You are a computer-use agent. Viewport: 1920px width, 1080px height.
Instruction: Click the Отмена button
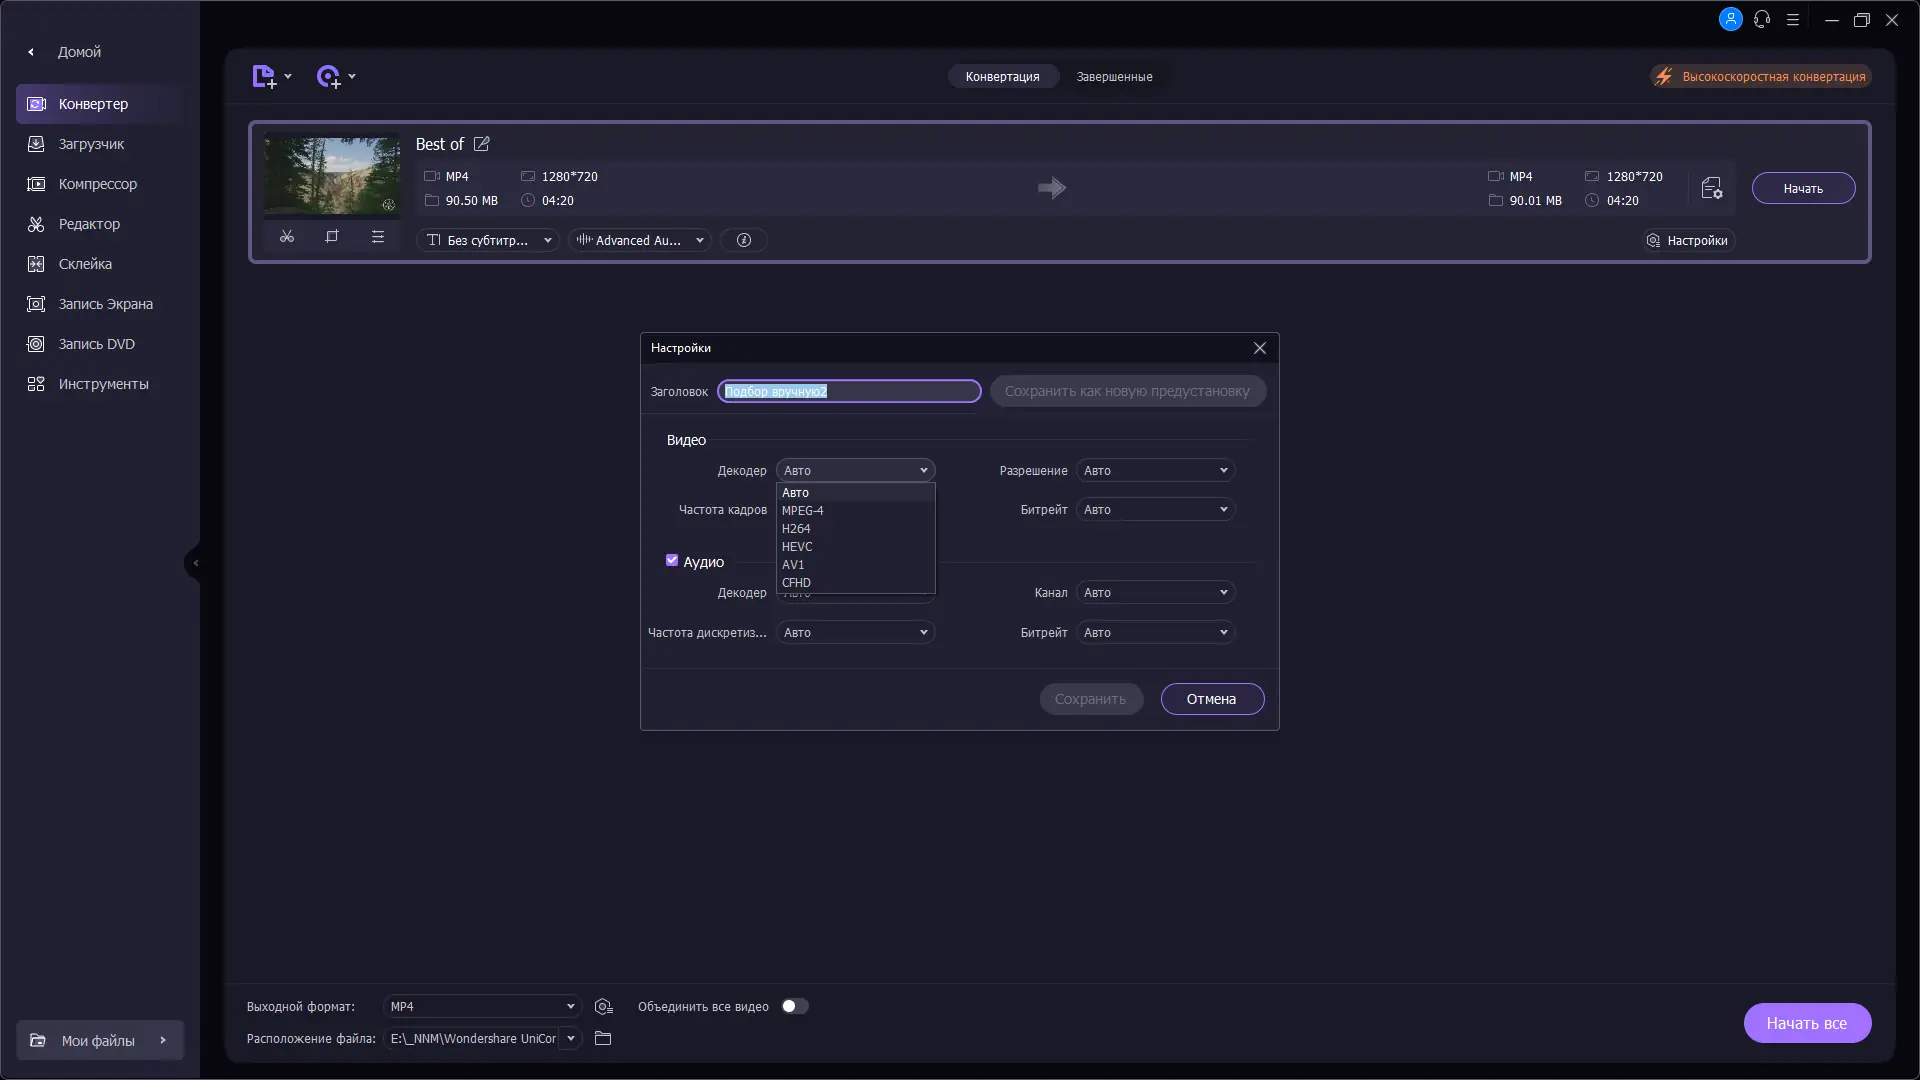click(1211, 699)
